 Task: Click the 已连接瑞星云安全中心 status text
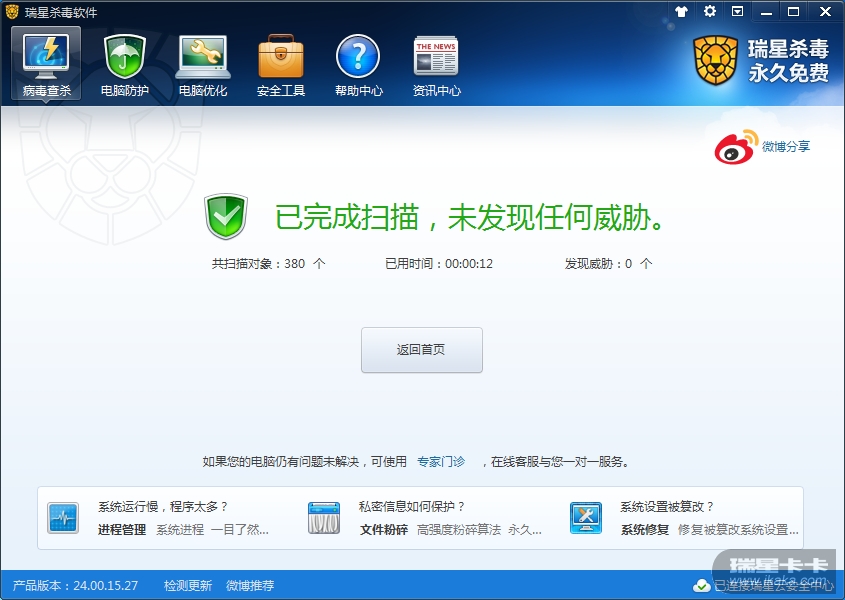[774, 585]
